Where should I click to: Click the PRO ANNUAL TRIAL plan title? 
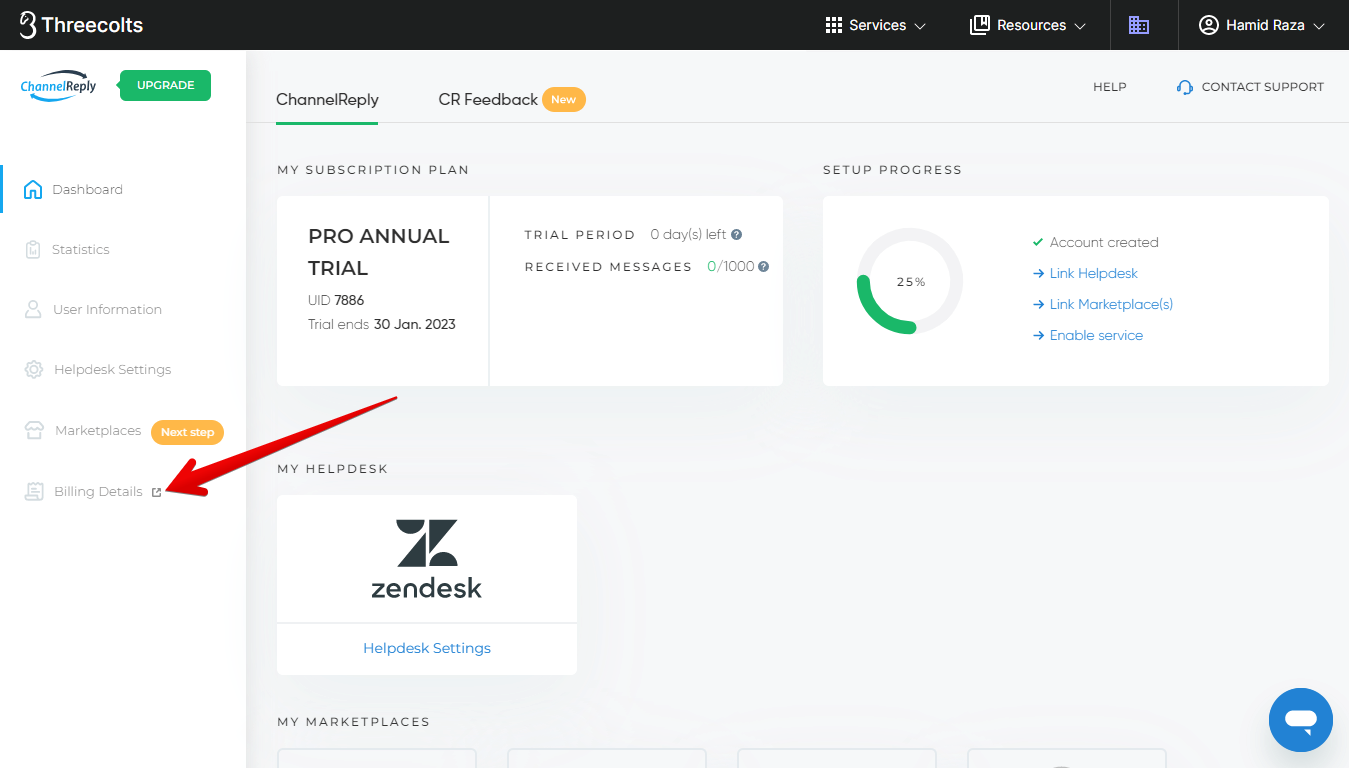pos(379,252)
